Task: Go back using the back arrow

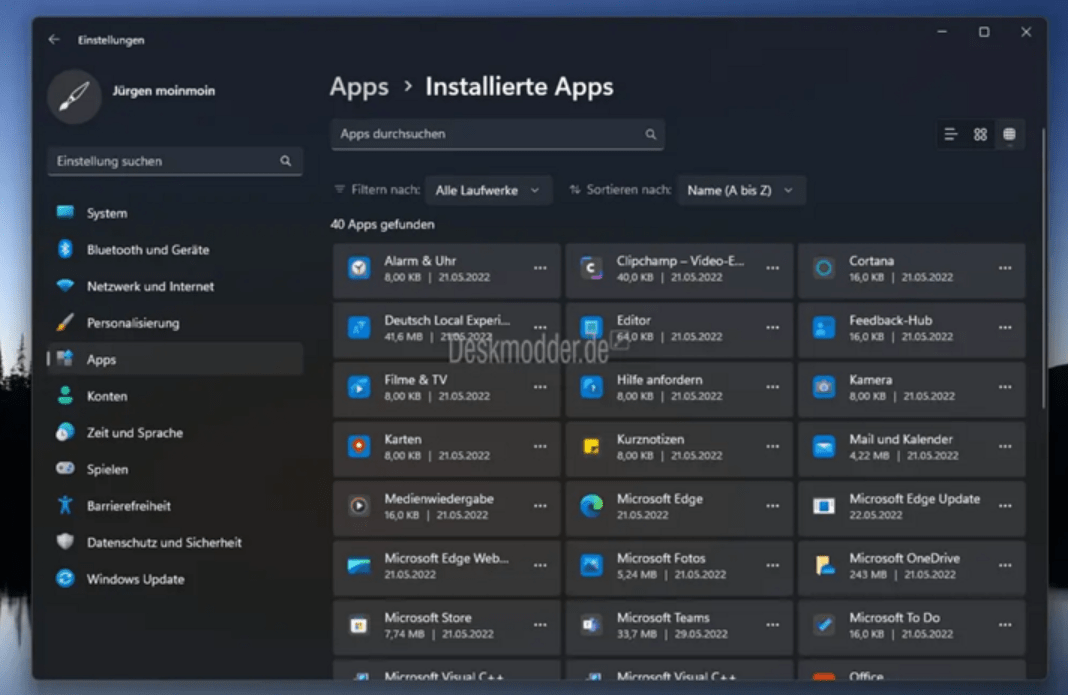Action: (54, 40)
